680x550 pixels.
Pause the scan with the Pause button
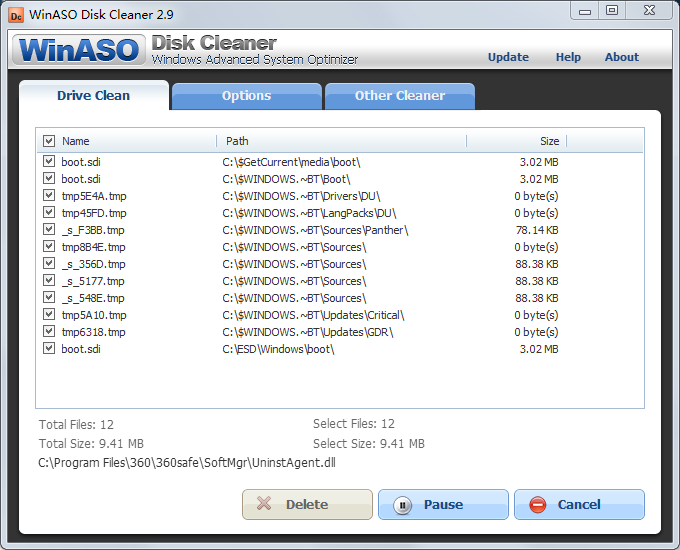(x=443, y=504)
